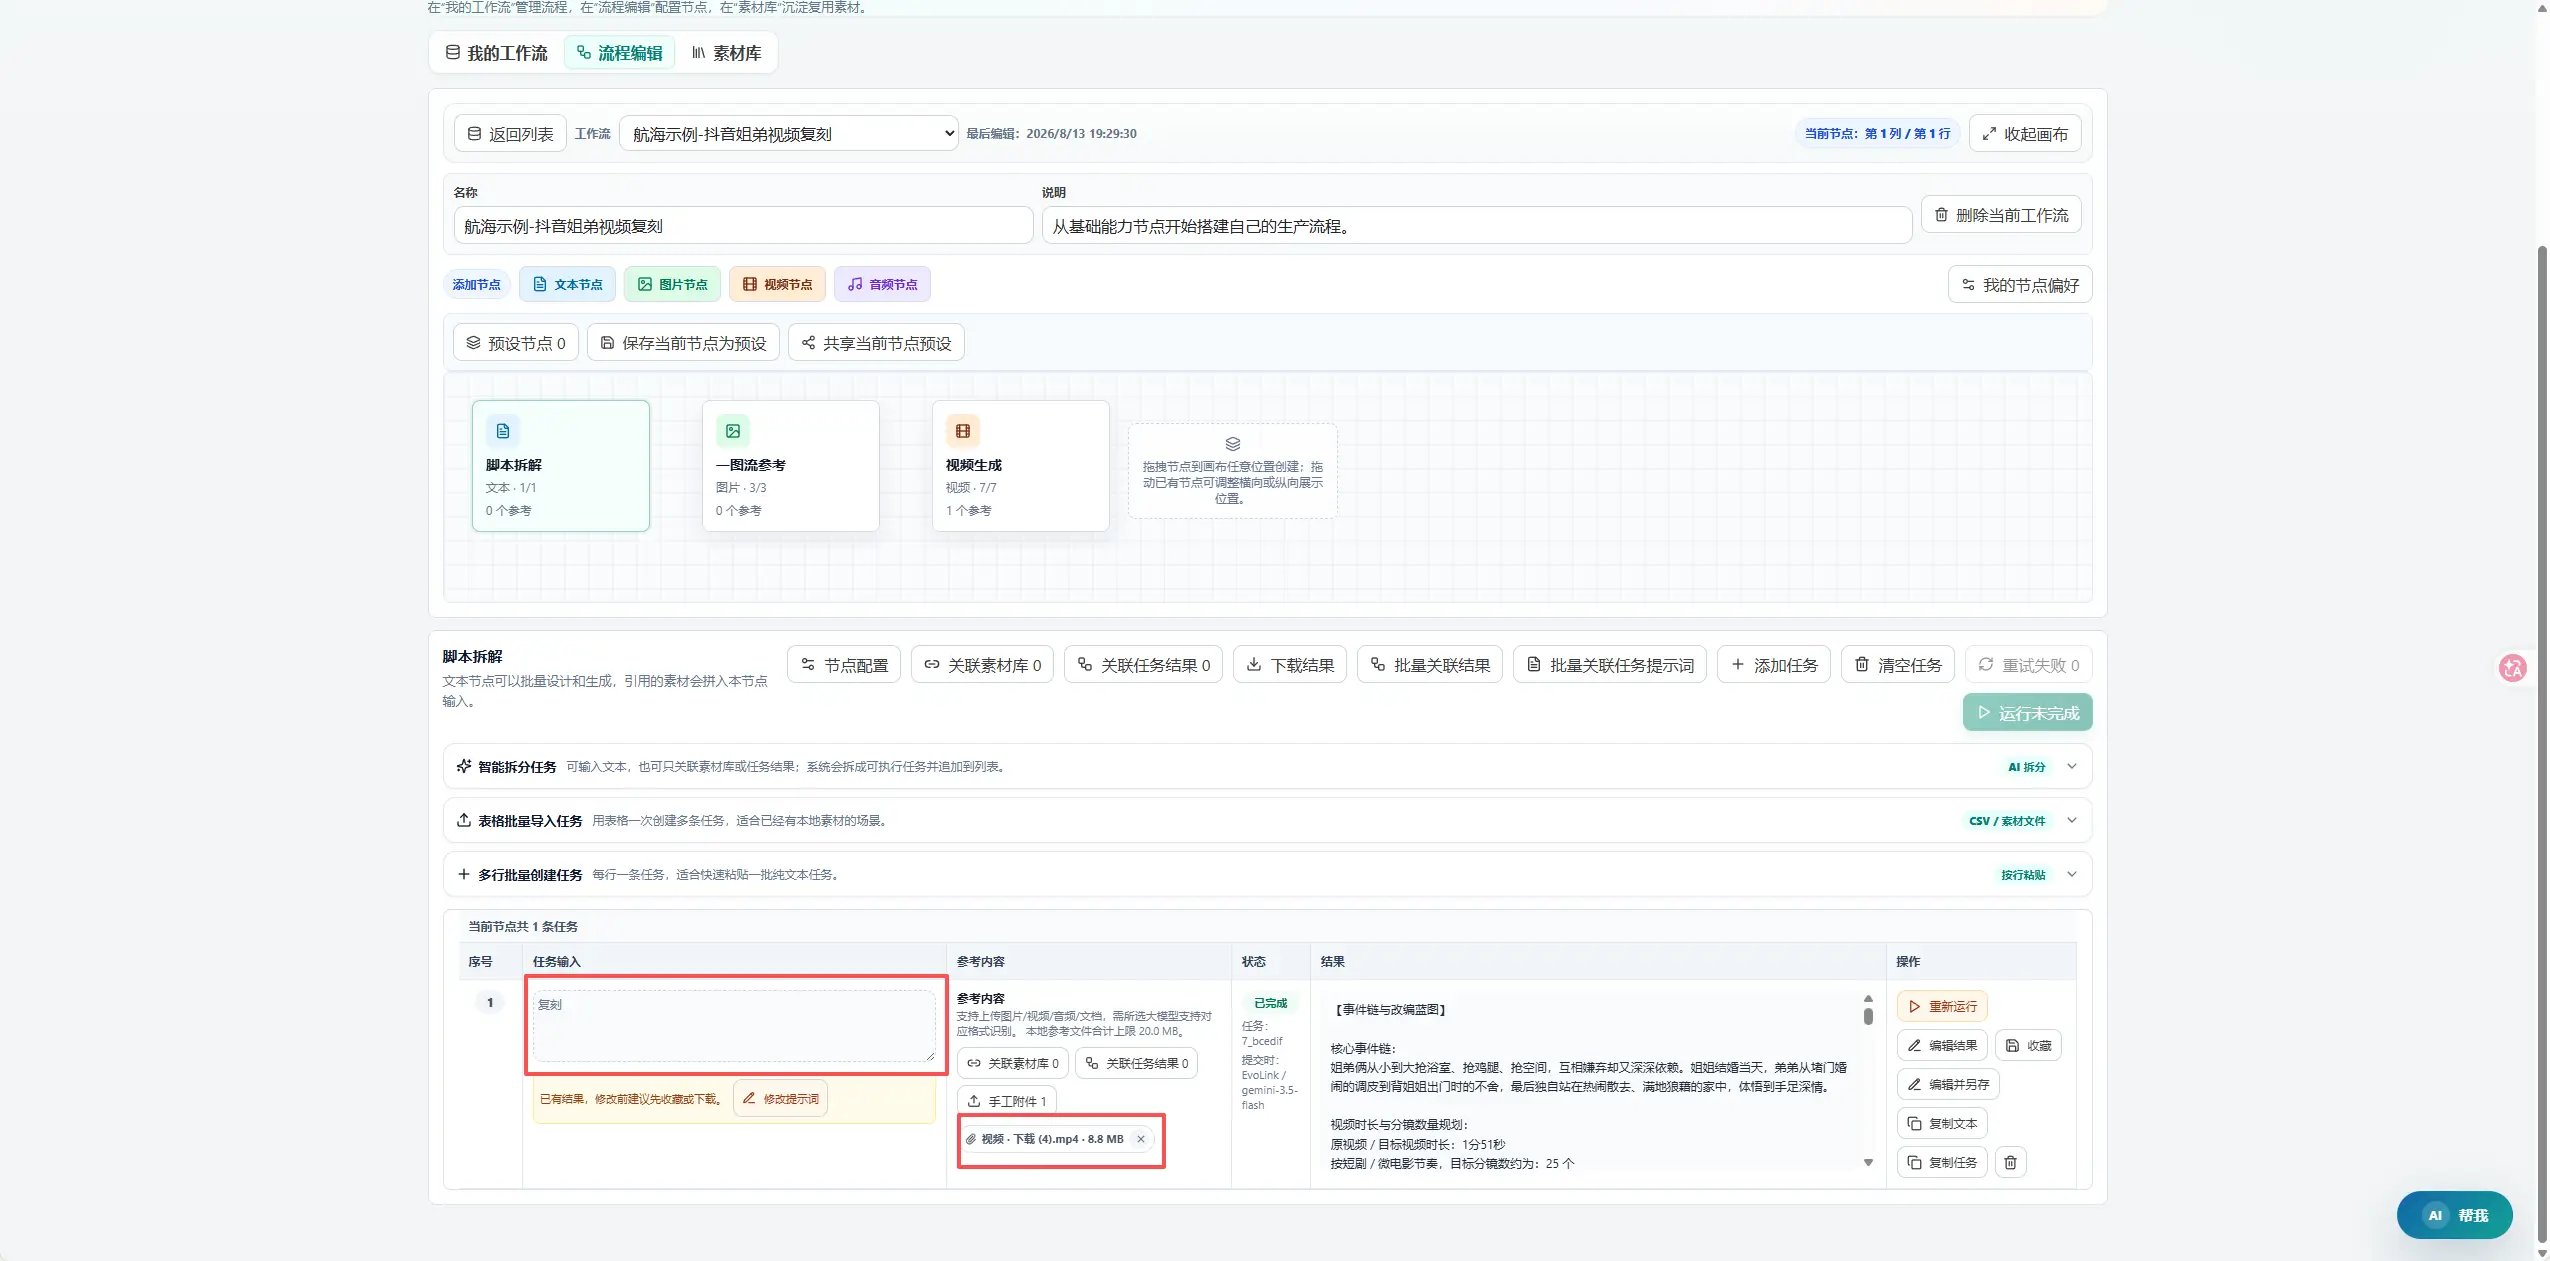Click into the 名称 name field
This screenshot has height=1261, width=2550.
[743, 226]
